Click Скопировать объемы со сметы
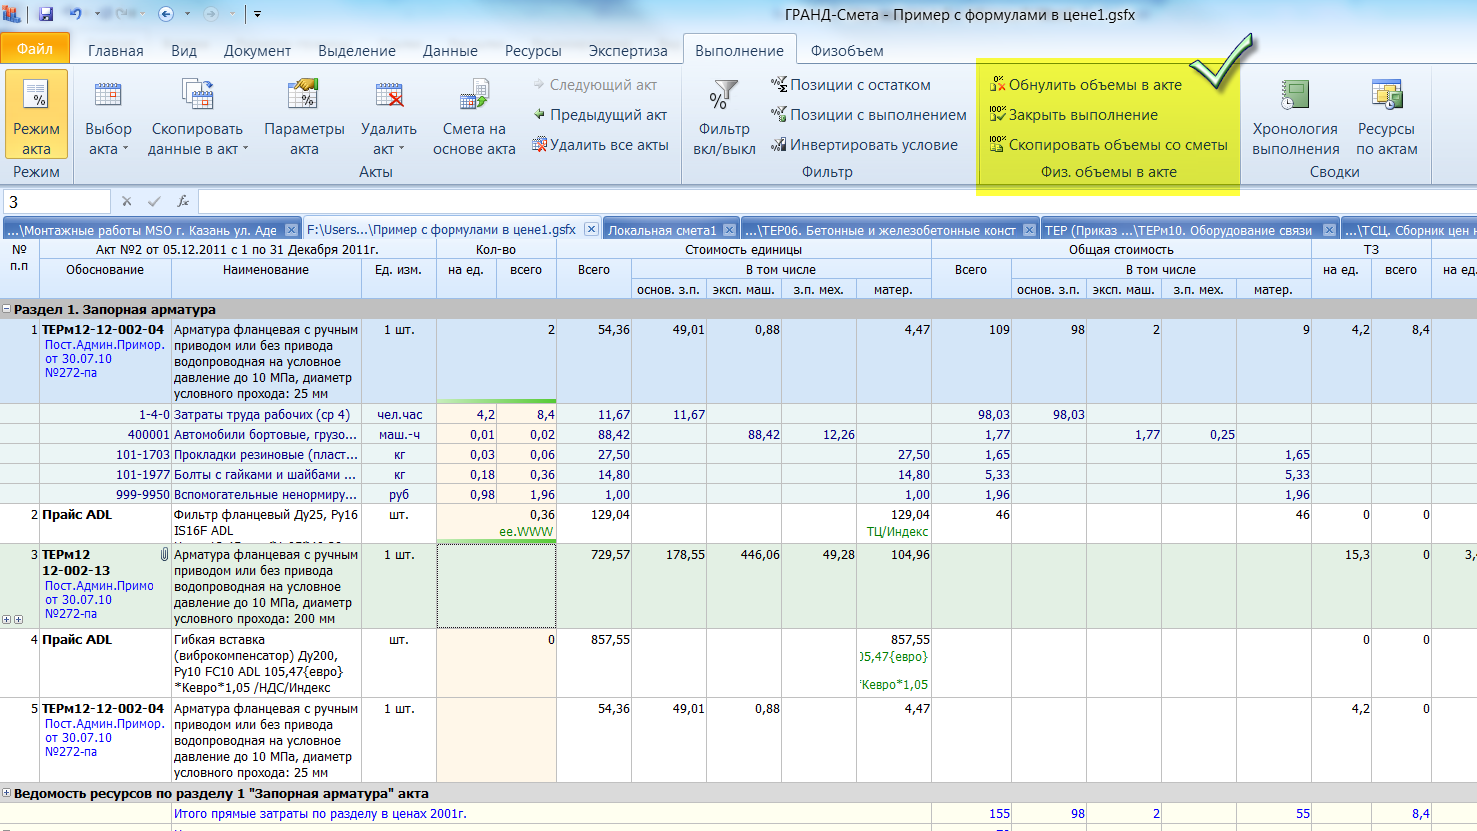 point(1109,145)
